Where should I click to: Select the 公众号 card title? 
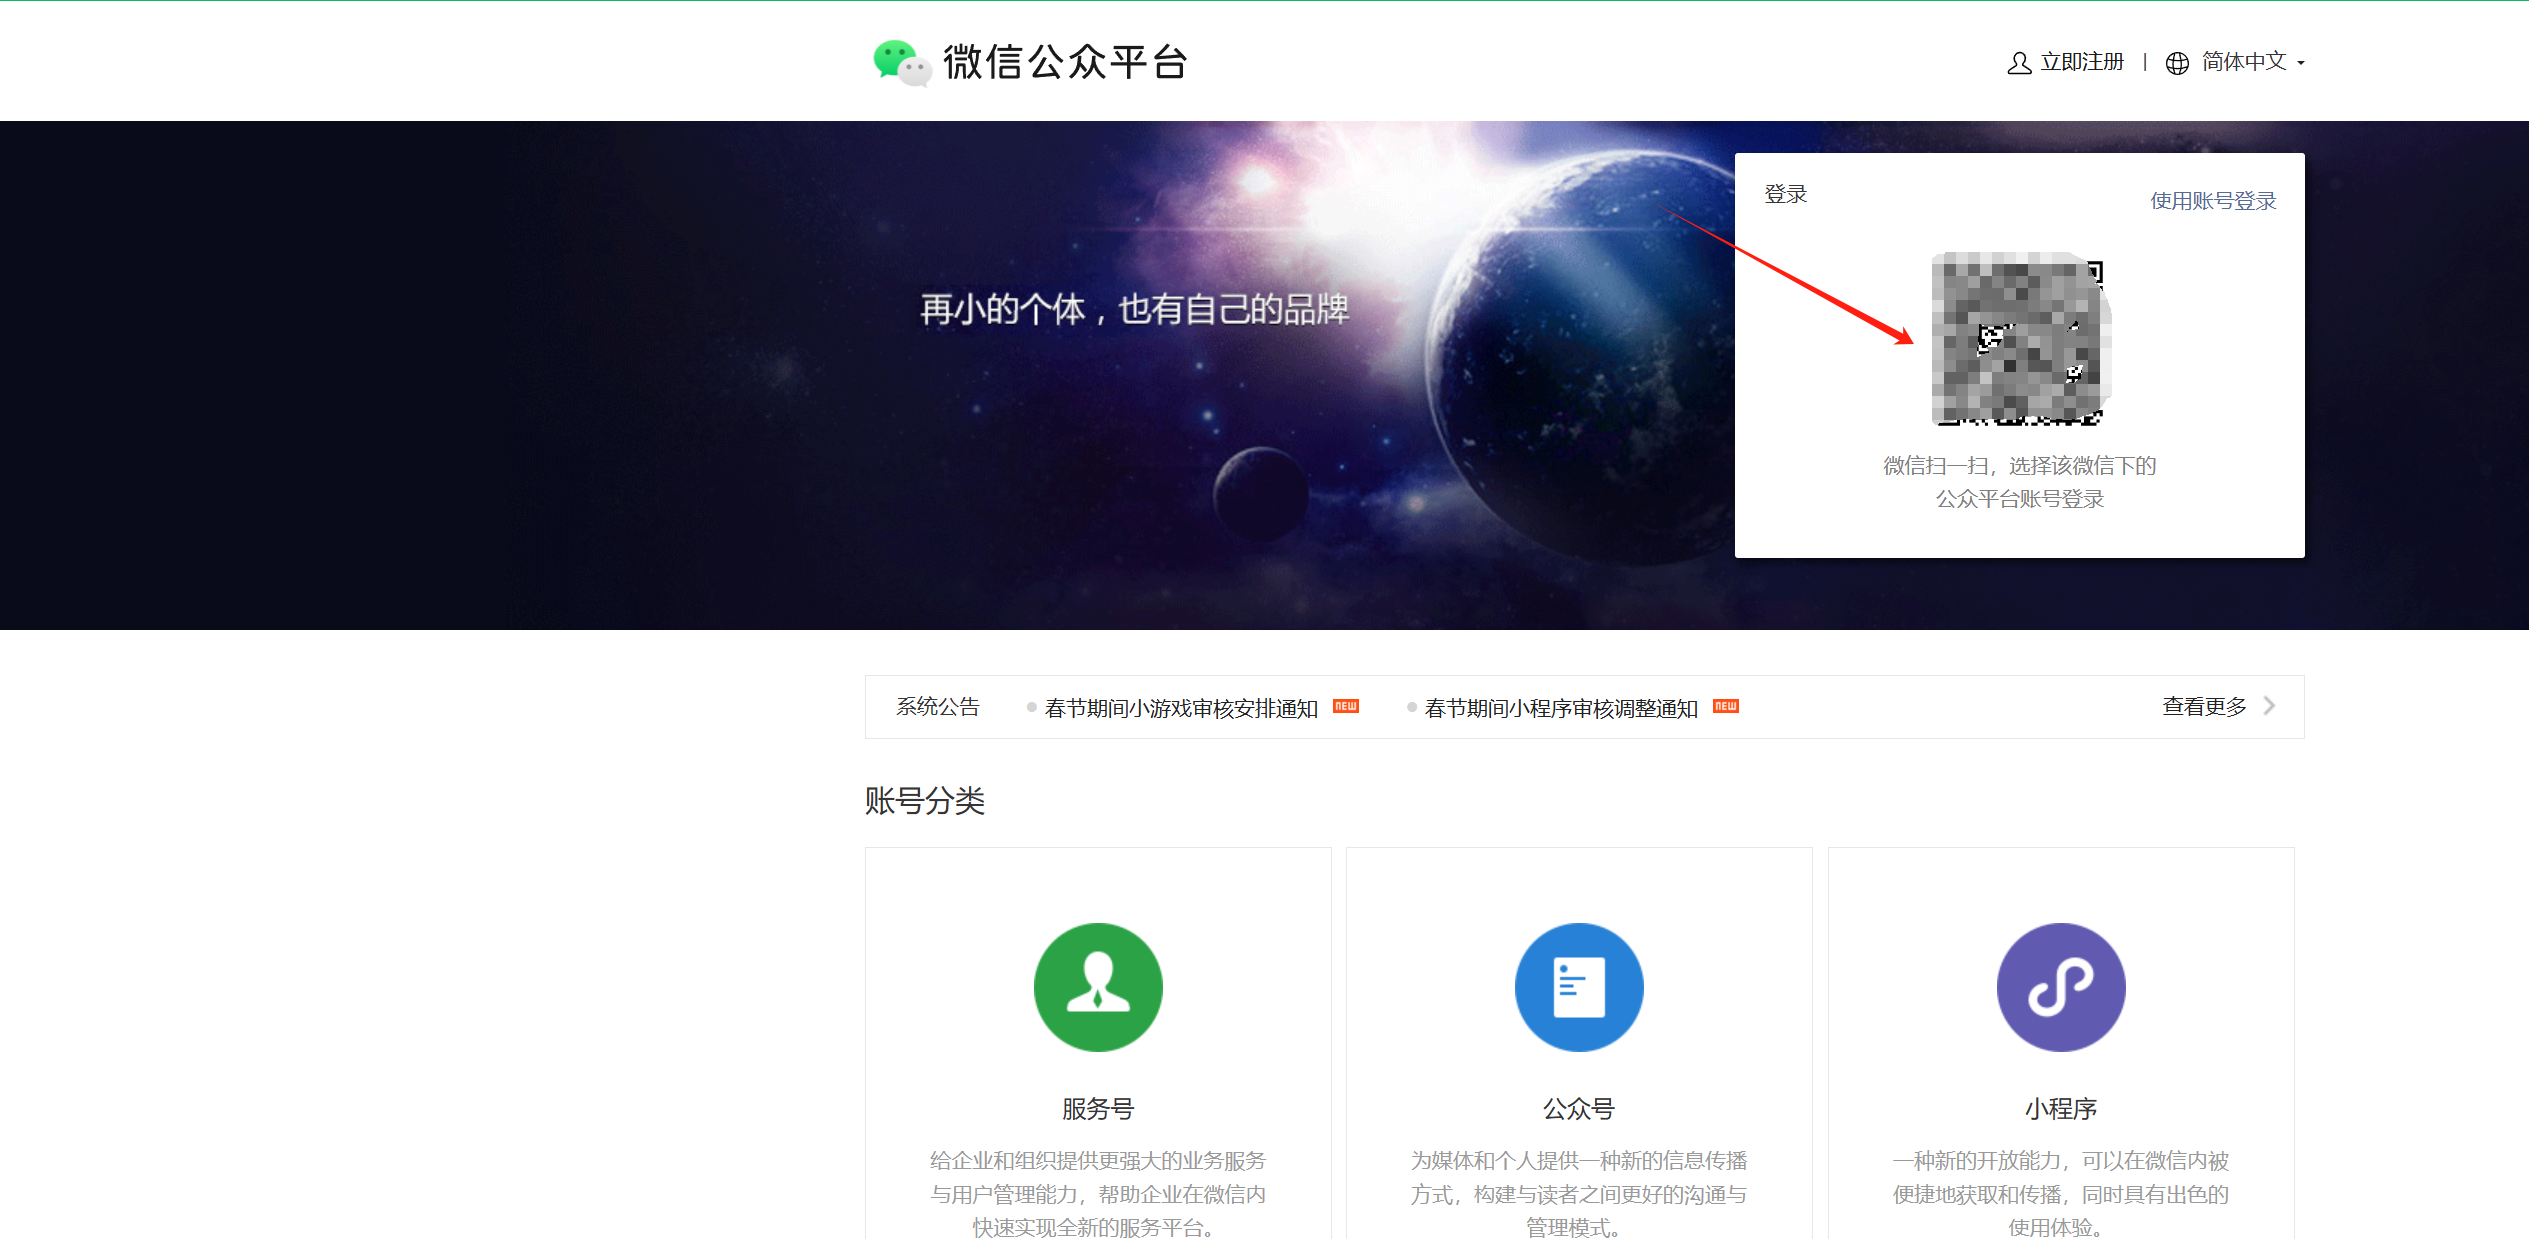[x=1579, y=1109]
